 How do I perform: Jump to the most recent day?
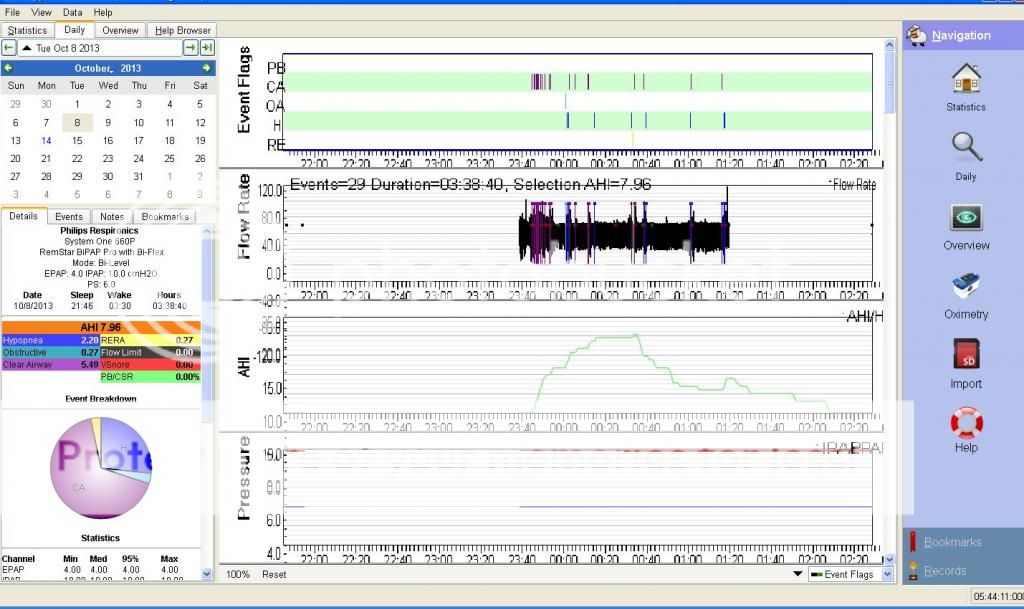[207, 48]
